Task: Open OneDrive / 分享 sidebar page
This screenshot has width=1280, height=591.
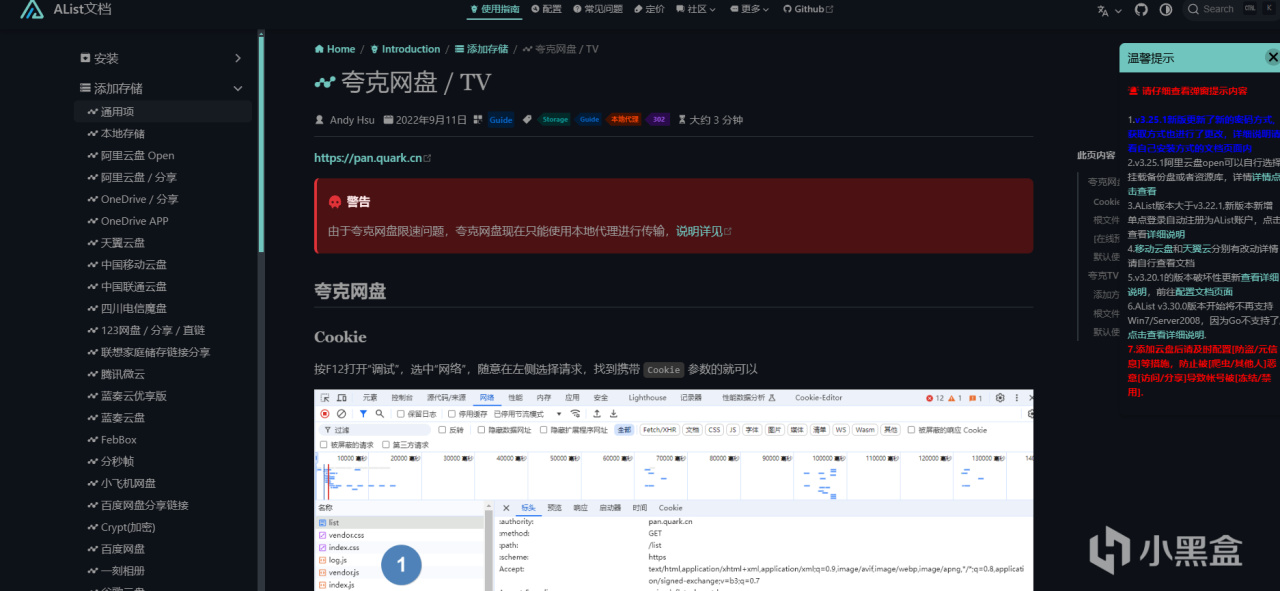Action: point(162,199)
